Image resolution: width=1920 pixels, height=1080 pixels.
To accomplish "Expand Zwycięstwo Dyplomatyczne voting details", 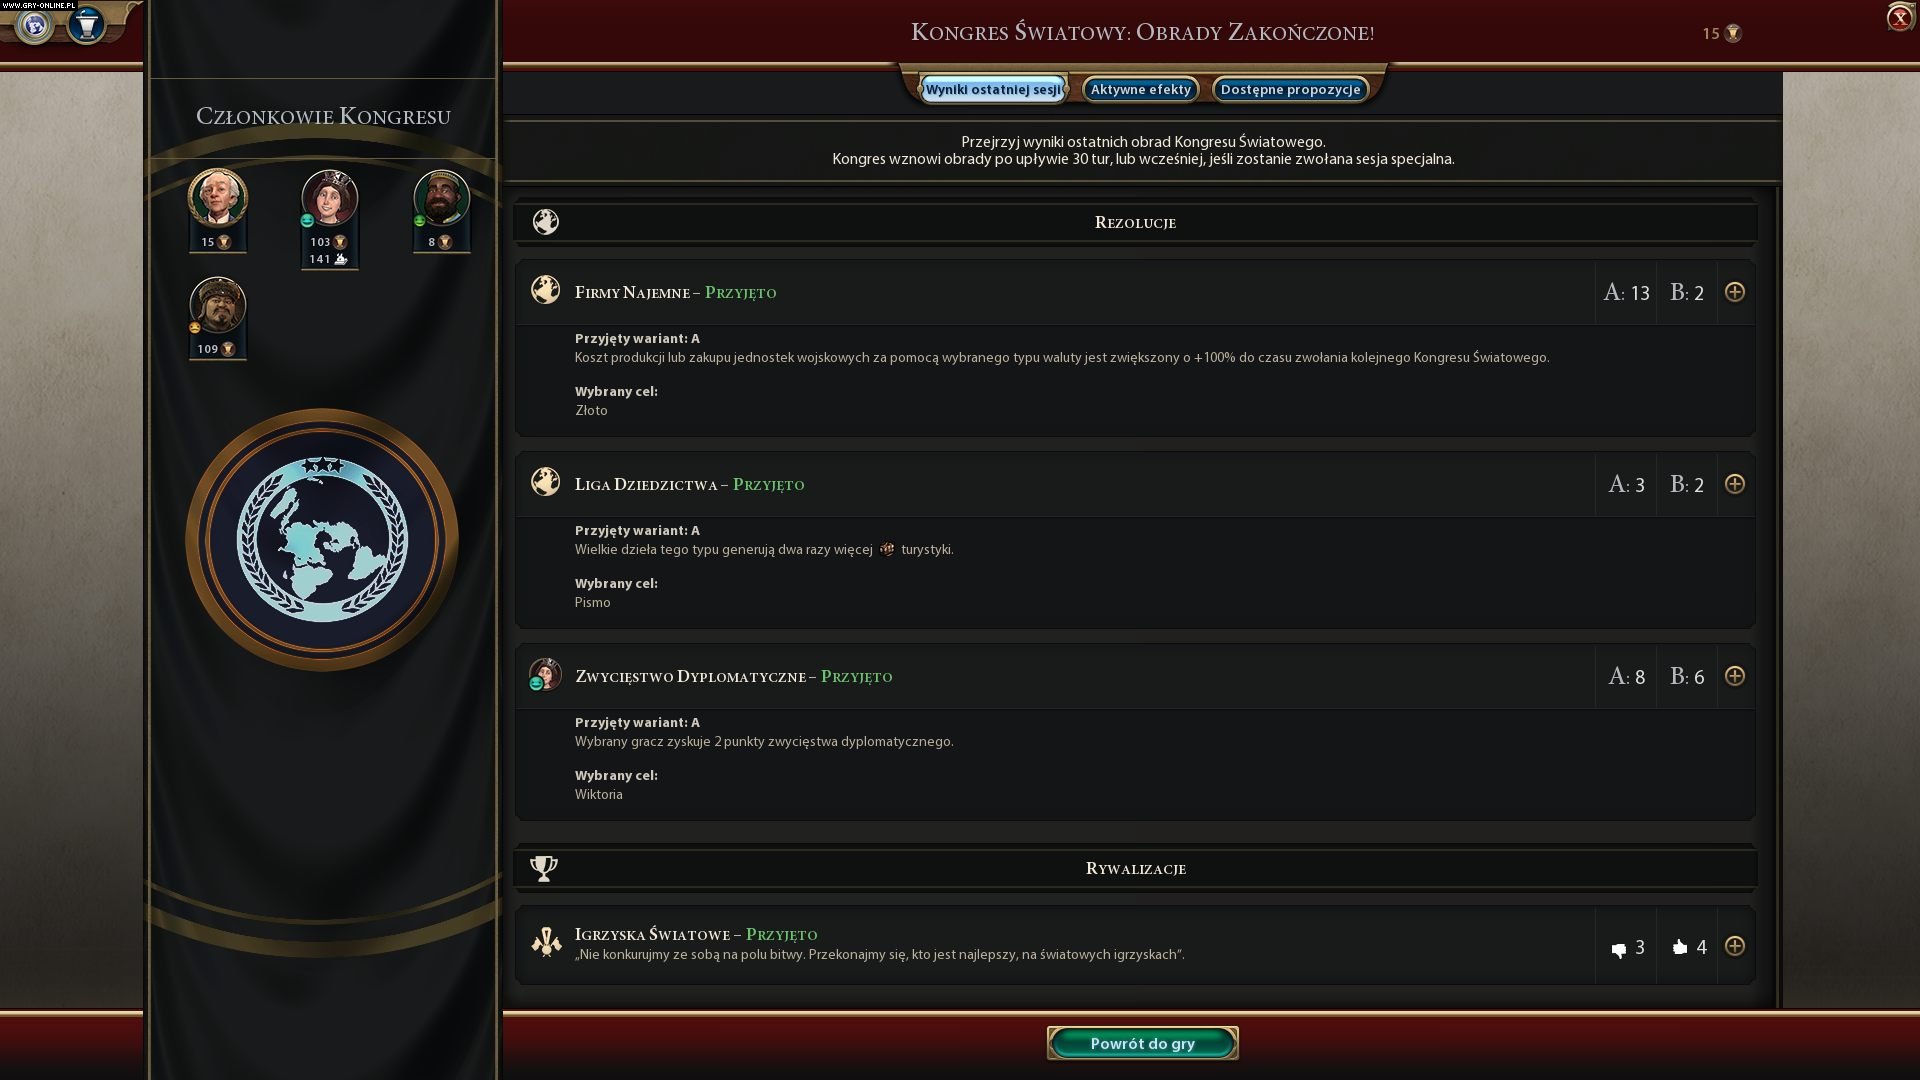I will [x=1735, y=676].
